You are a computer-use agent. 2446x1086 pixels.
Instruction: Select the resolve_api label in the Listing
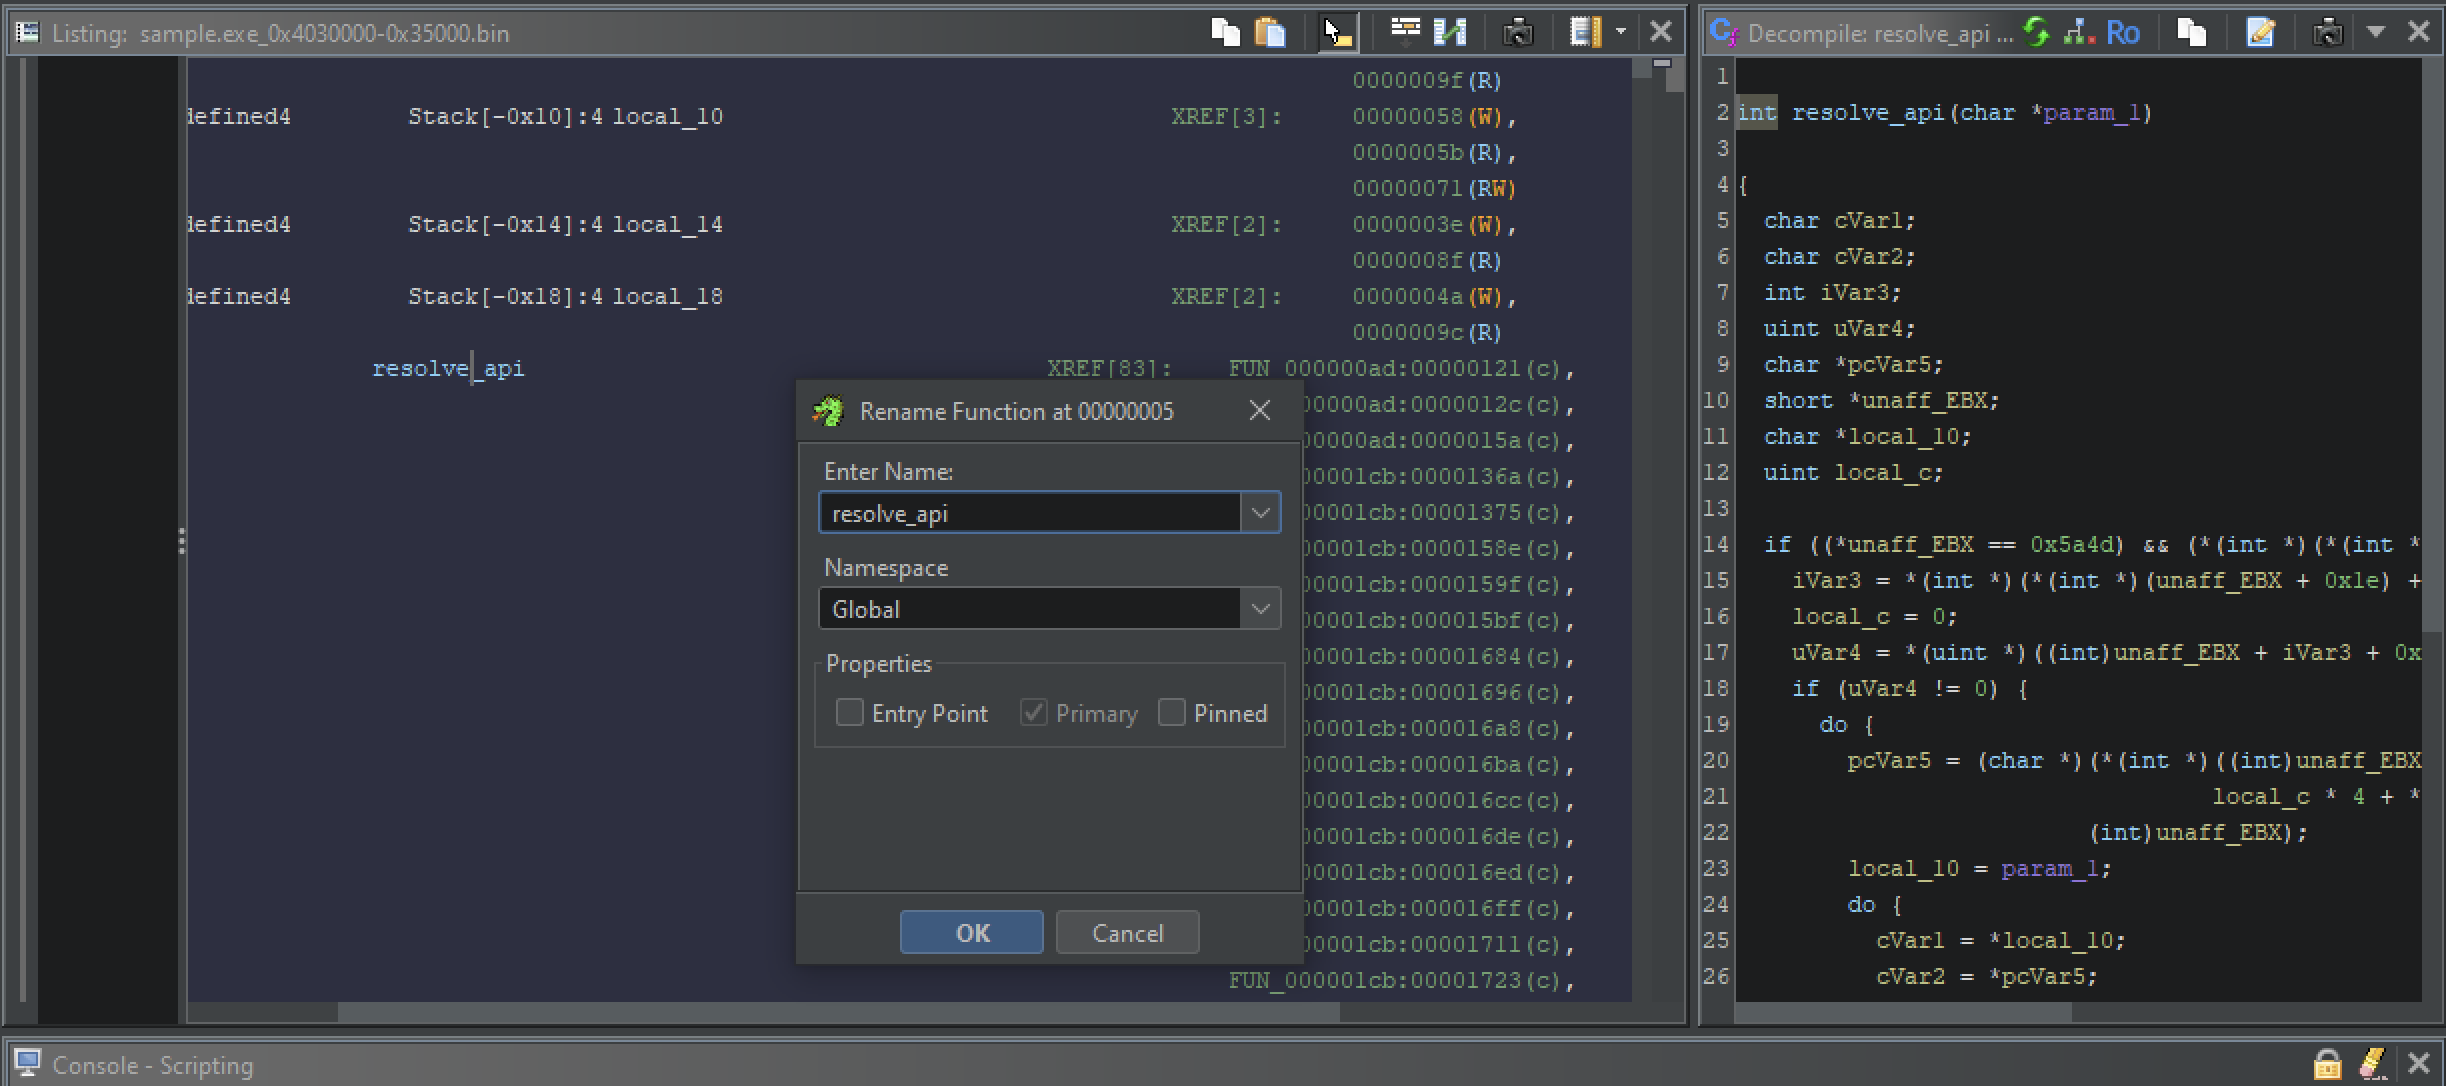pos(448,368)
